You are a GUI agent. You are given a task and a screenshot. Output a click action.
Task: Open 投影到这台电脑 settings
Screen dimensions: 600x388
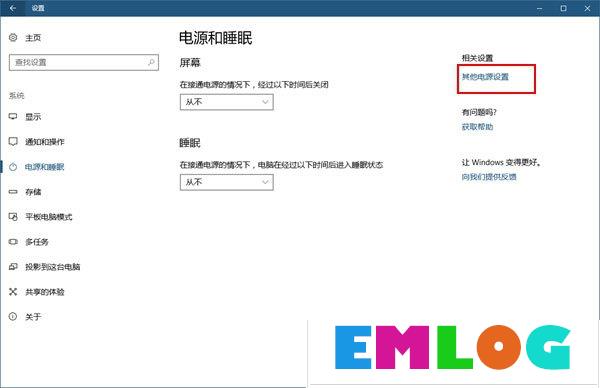coord(52,267)
